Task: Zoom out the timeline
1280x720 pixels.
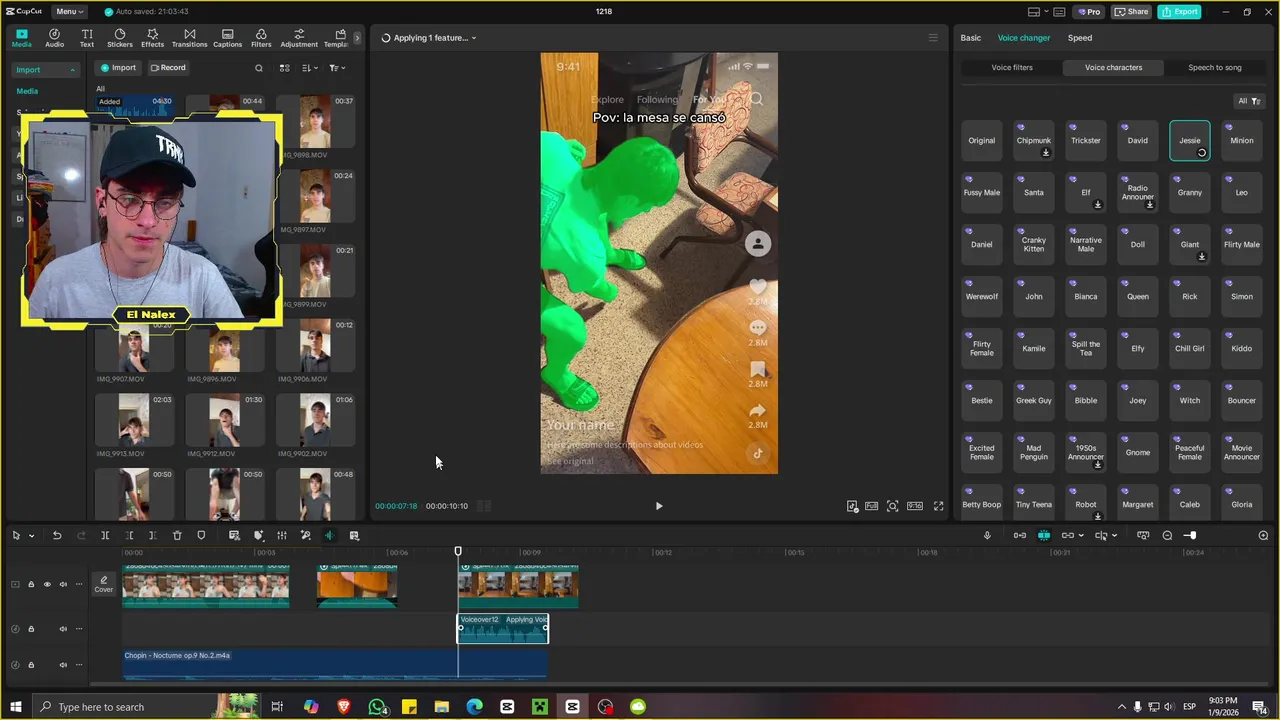Action: coord(1167,535)
